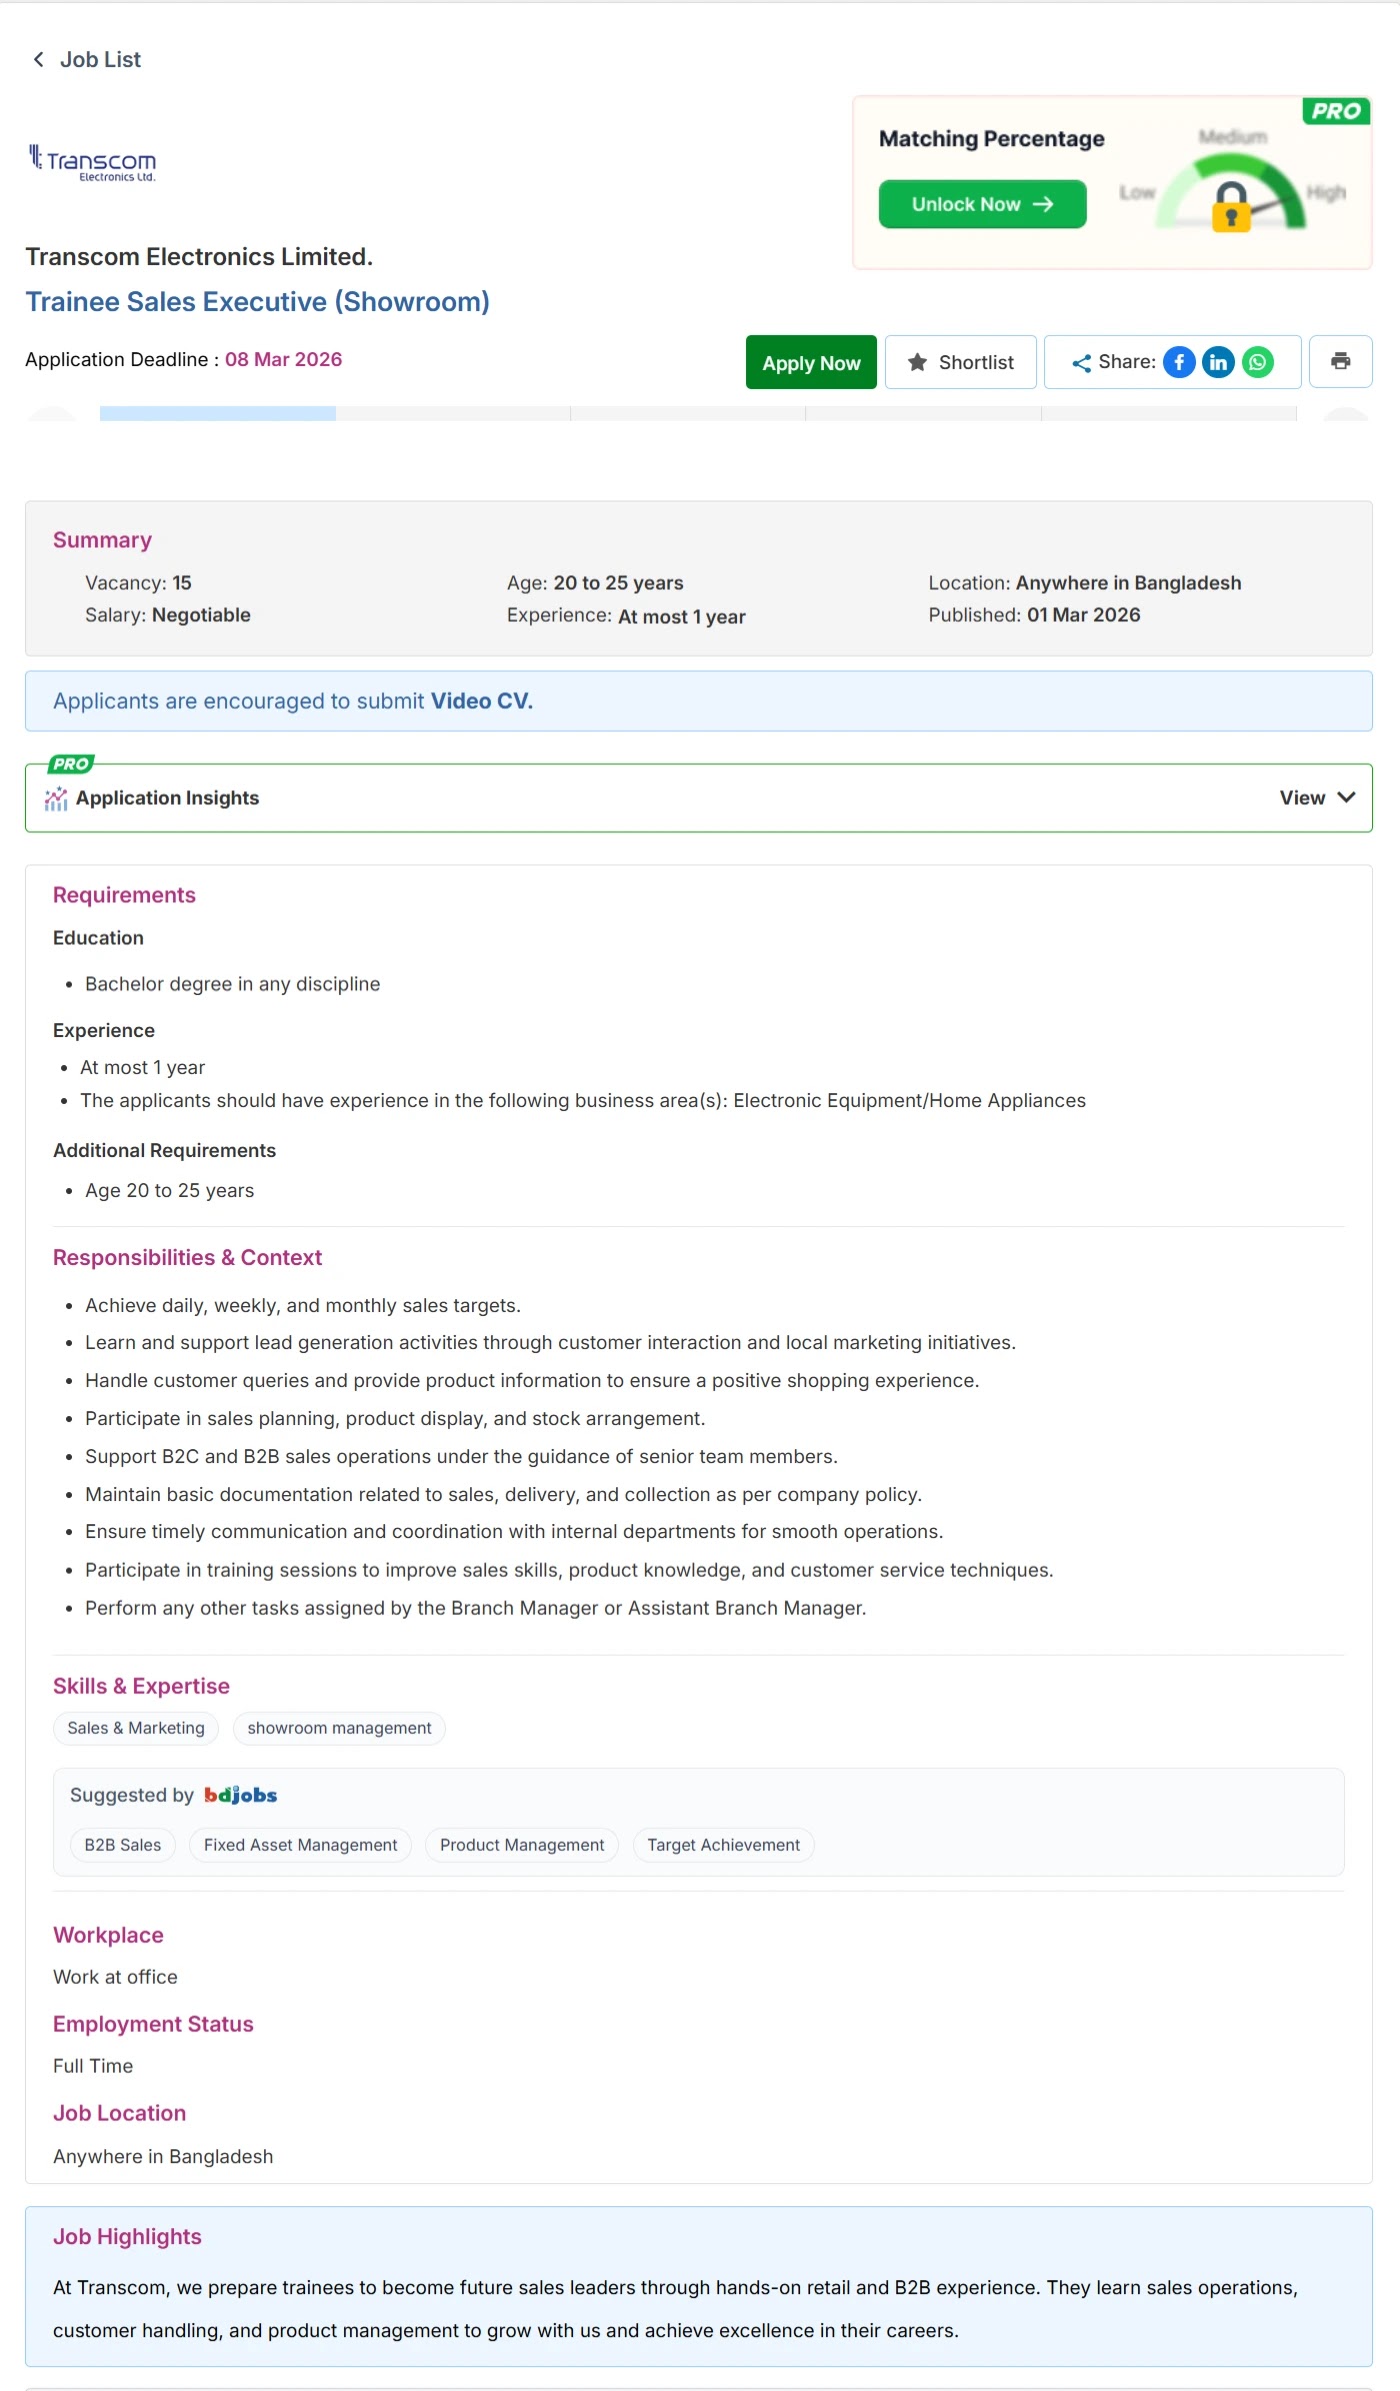This screenshot has height=2391, width=1400.
Task: Share the job on LinkedIn
Action: coord(1218,362)
